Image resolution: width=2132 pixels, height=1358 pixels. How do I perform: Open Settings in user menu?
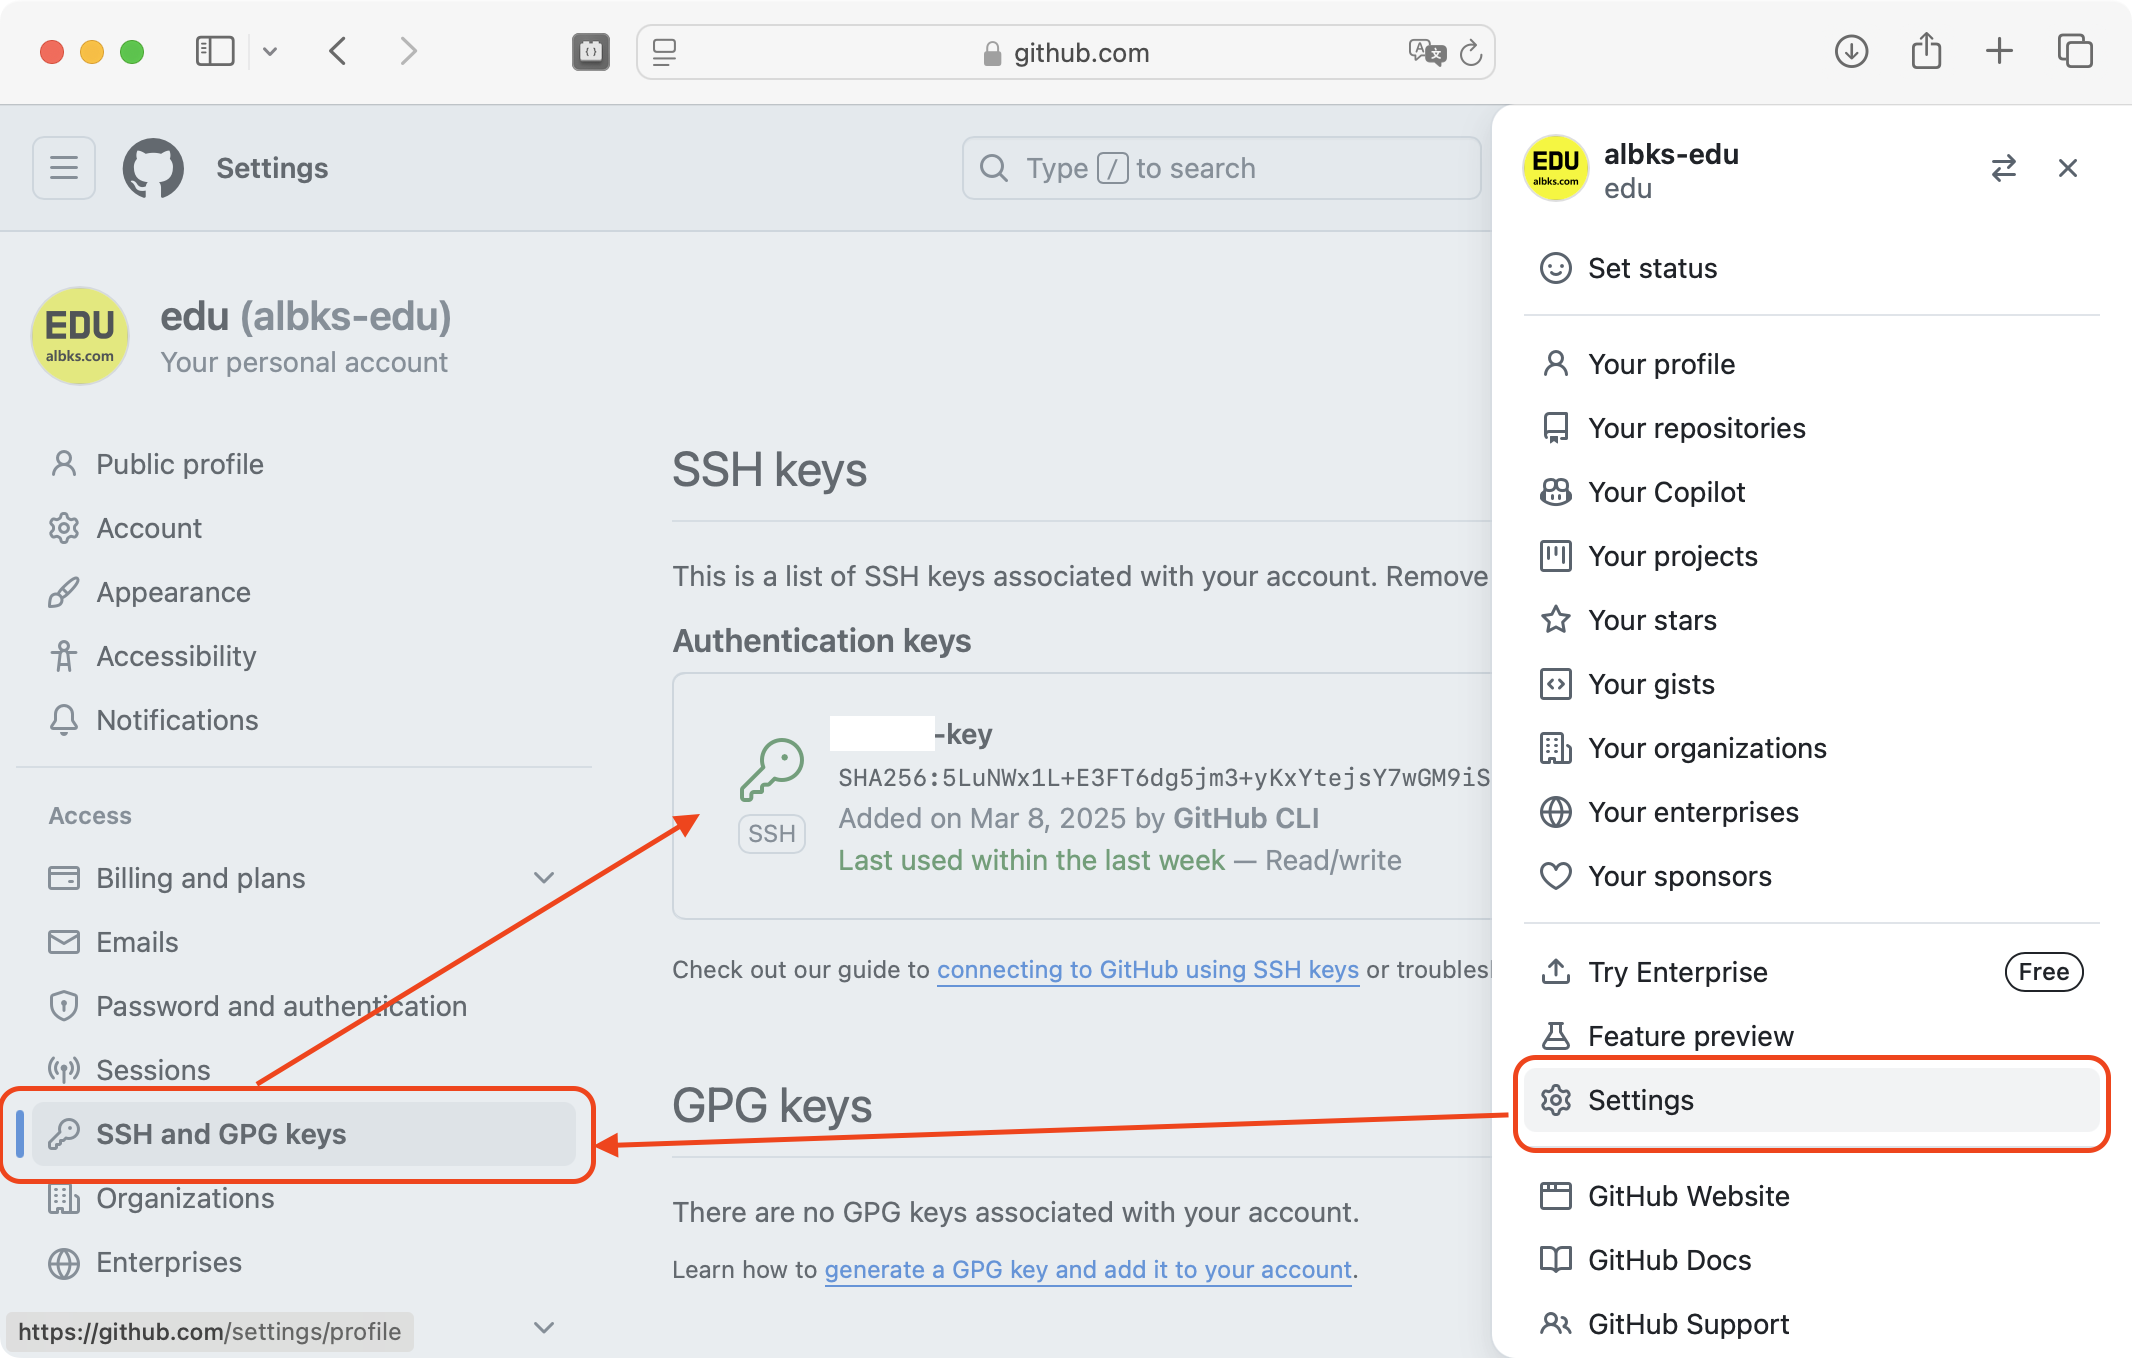[1640, 1100]
